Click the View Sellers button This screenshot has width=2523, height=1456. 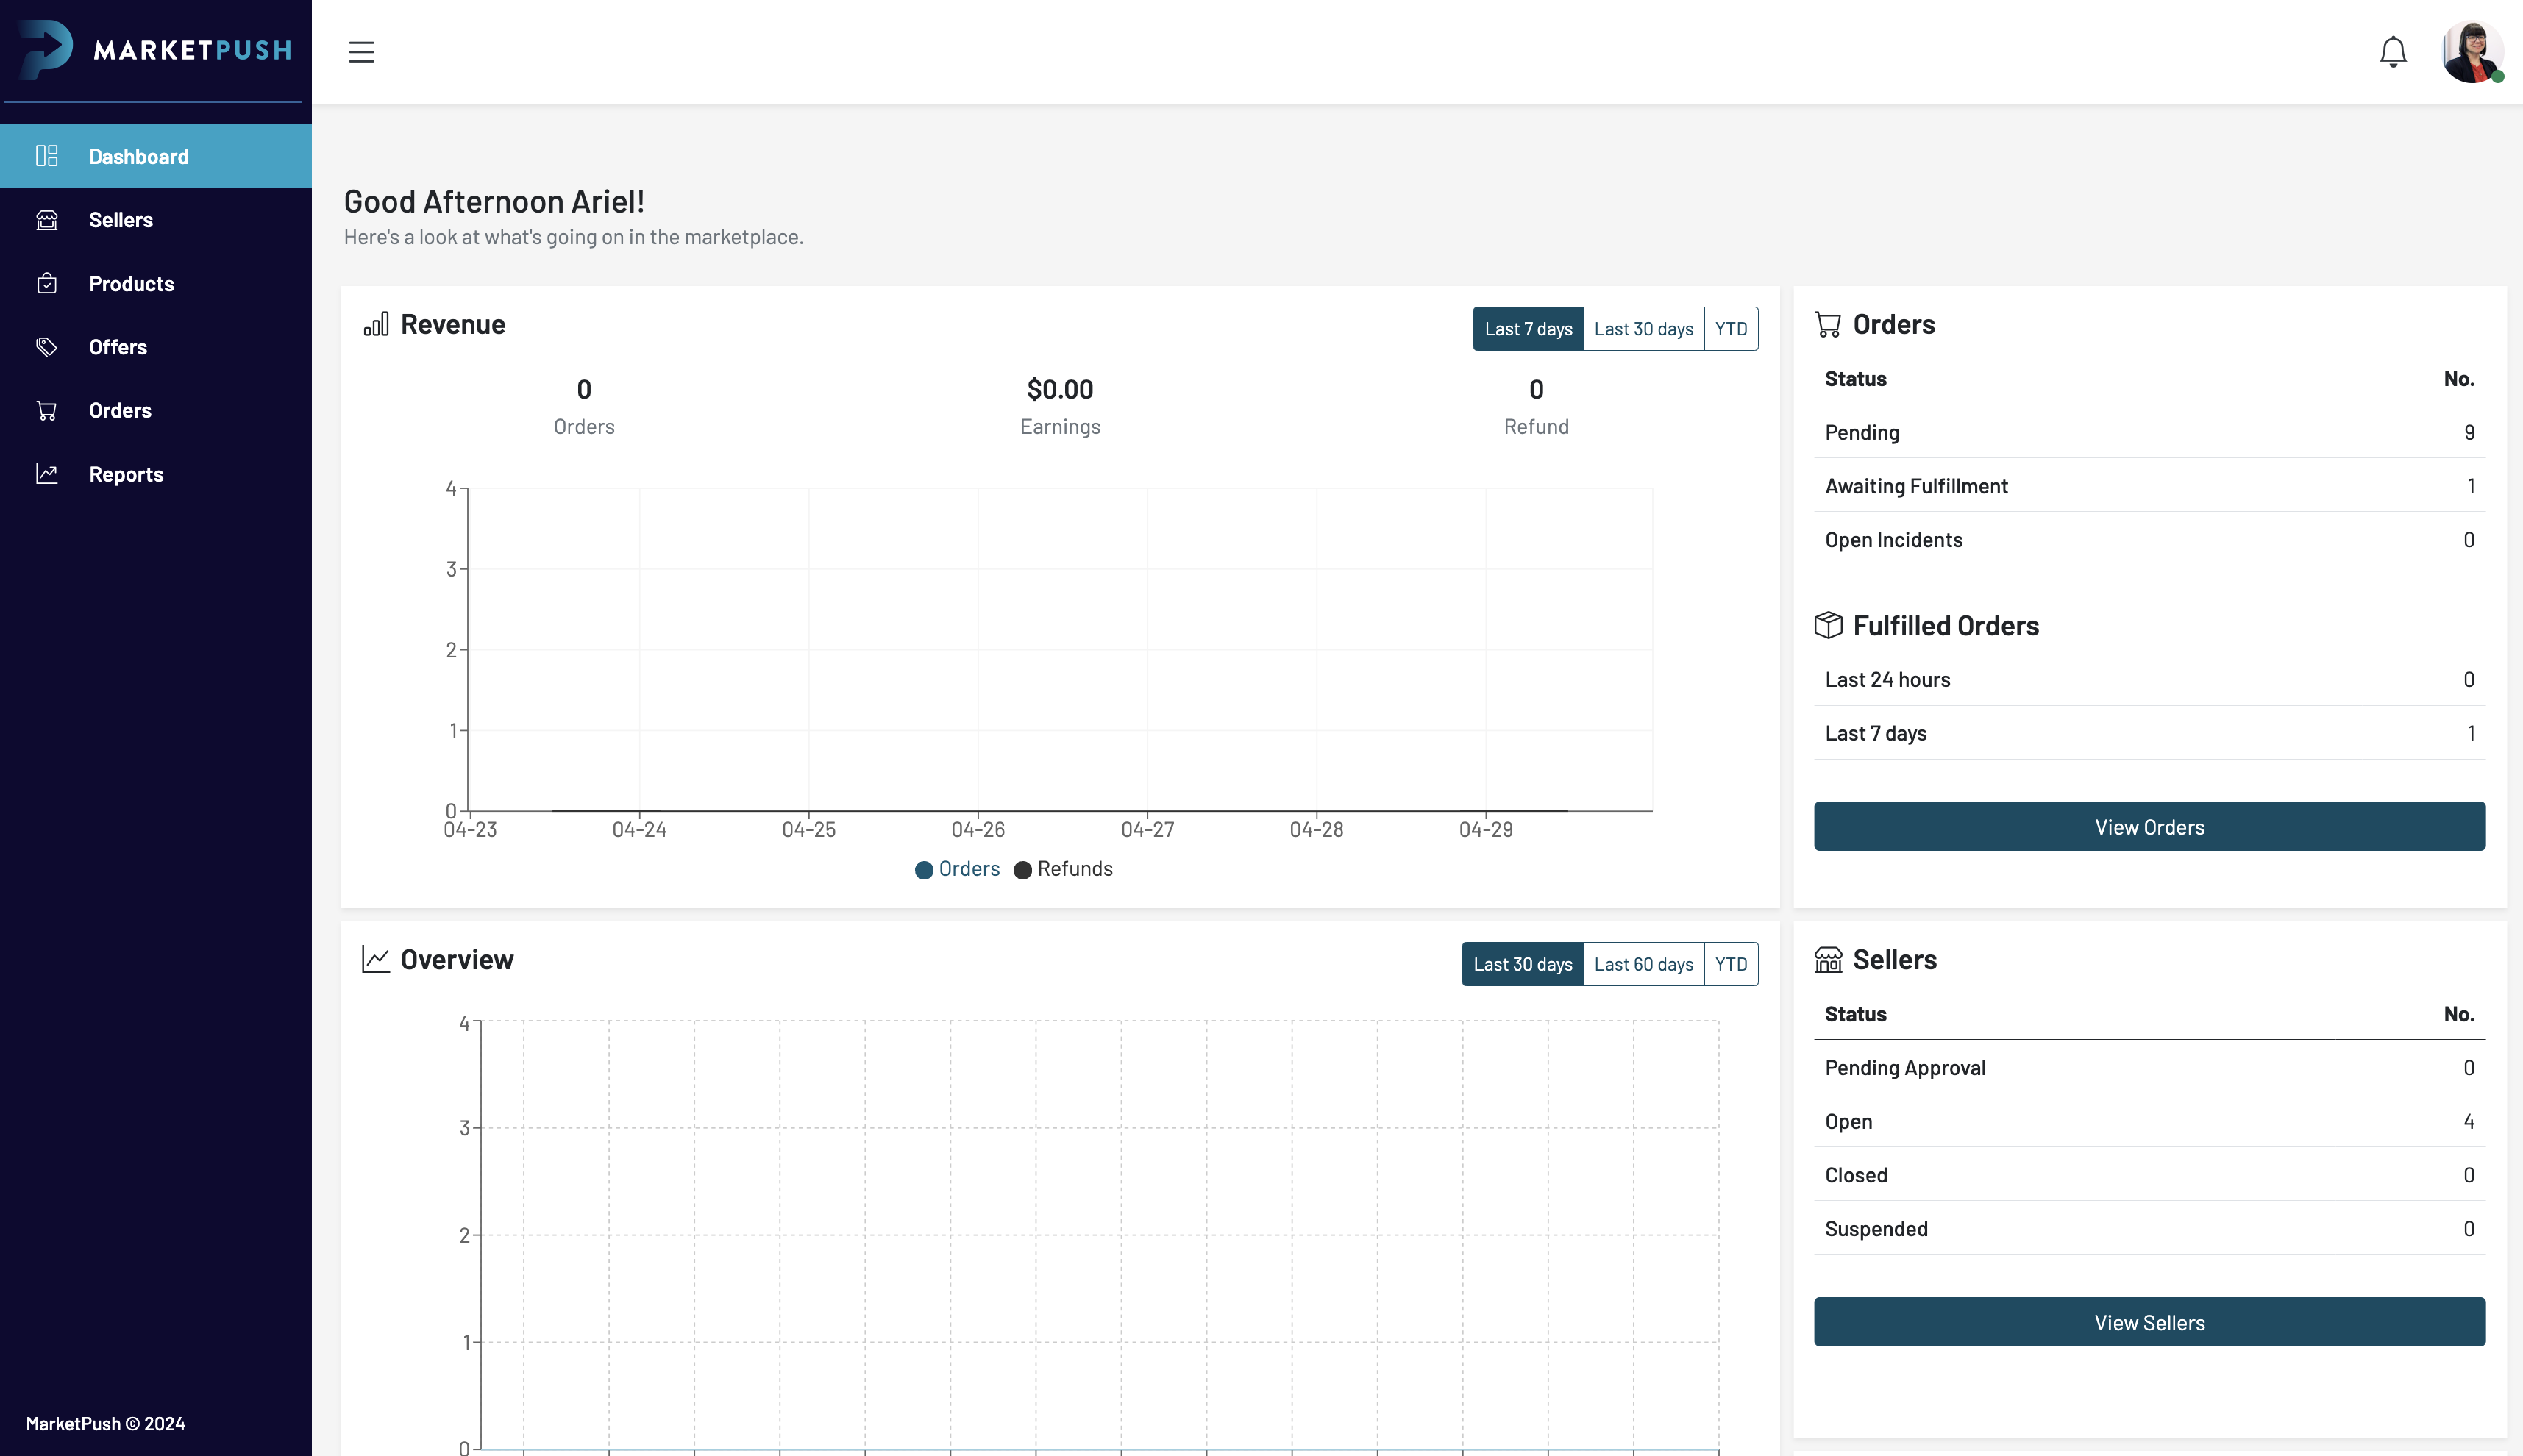point(2148,1322)
